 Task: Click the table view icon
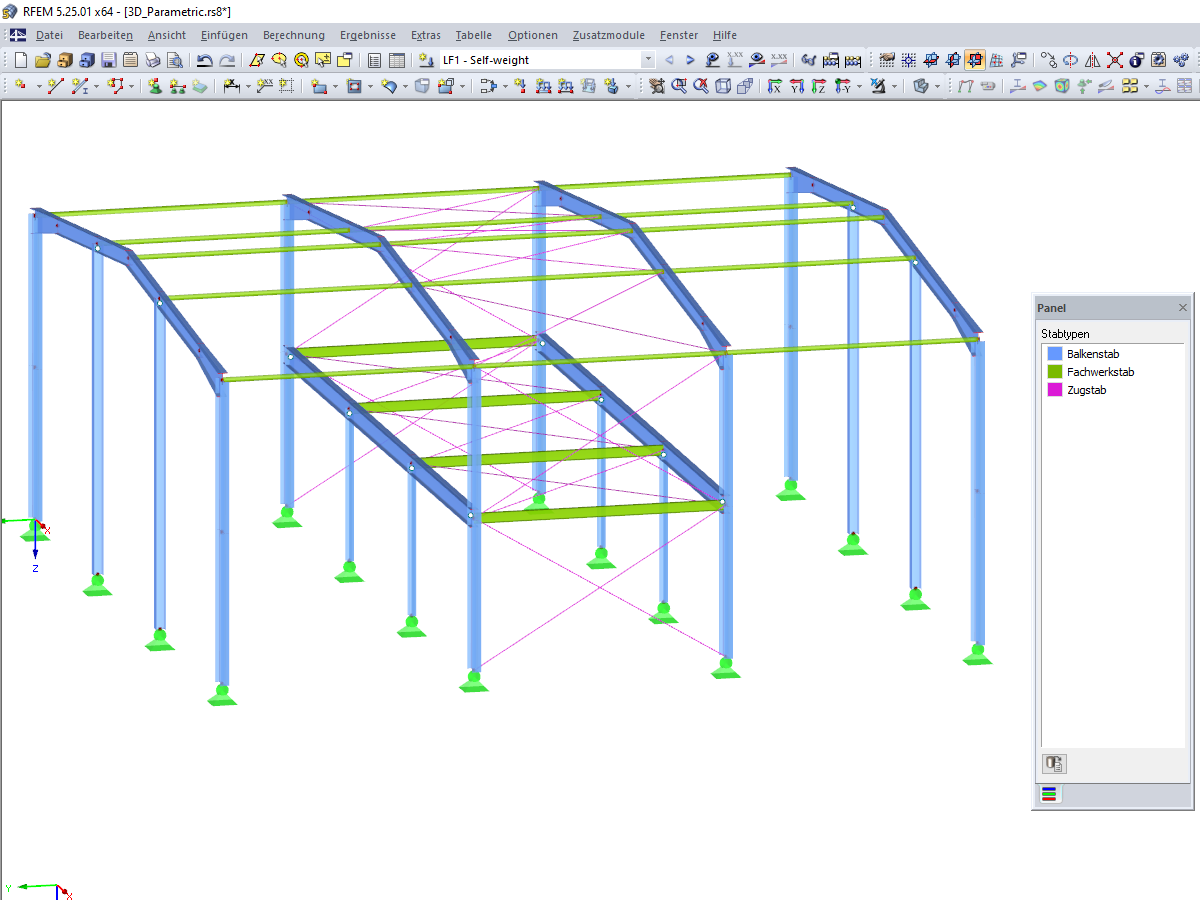click(x=397, y=60)
